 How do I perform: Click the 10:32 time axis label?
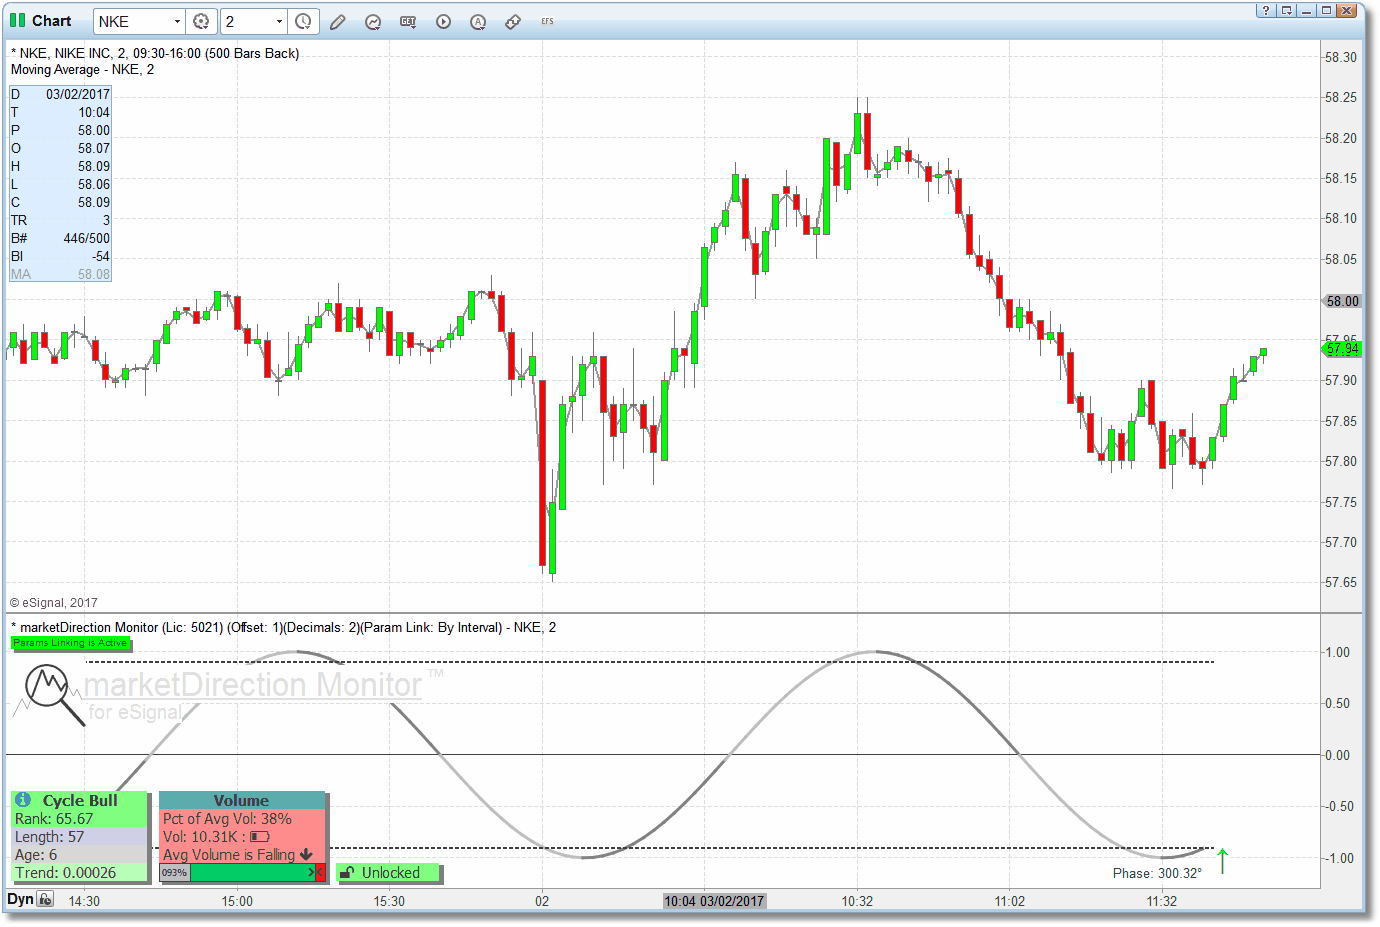pyautogui.click(x=857, y=901)
